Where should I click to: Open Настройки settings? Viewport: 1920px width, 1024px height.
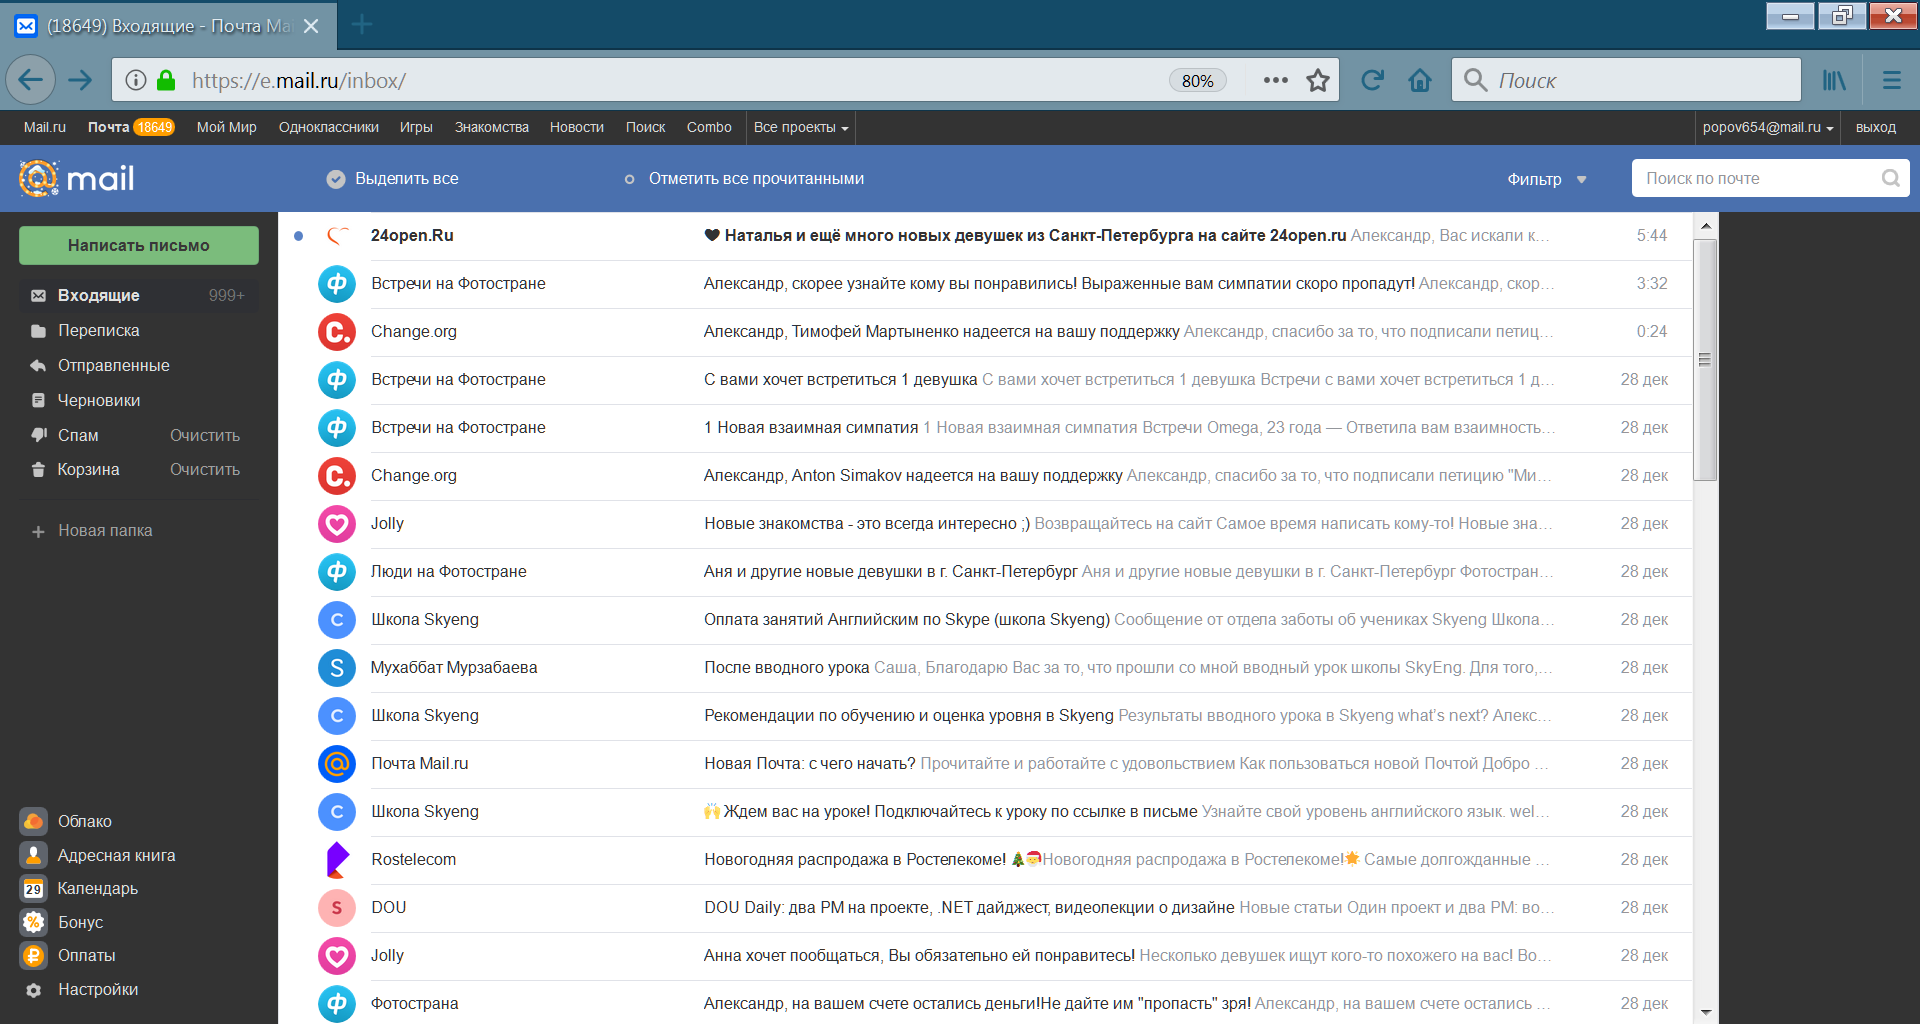point(80,989)
